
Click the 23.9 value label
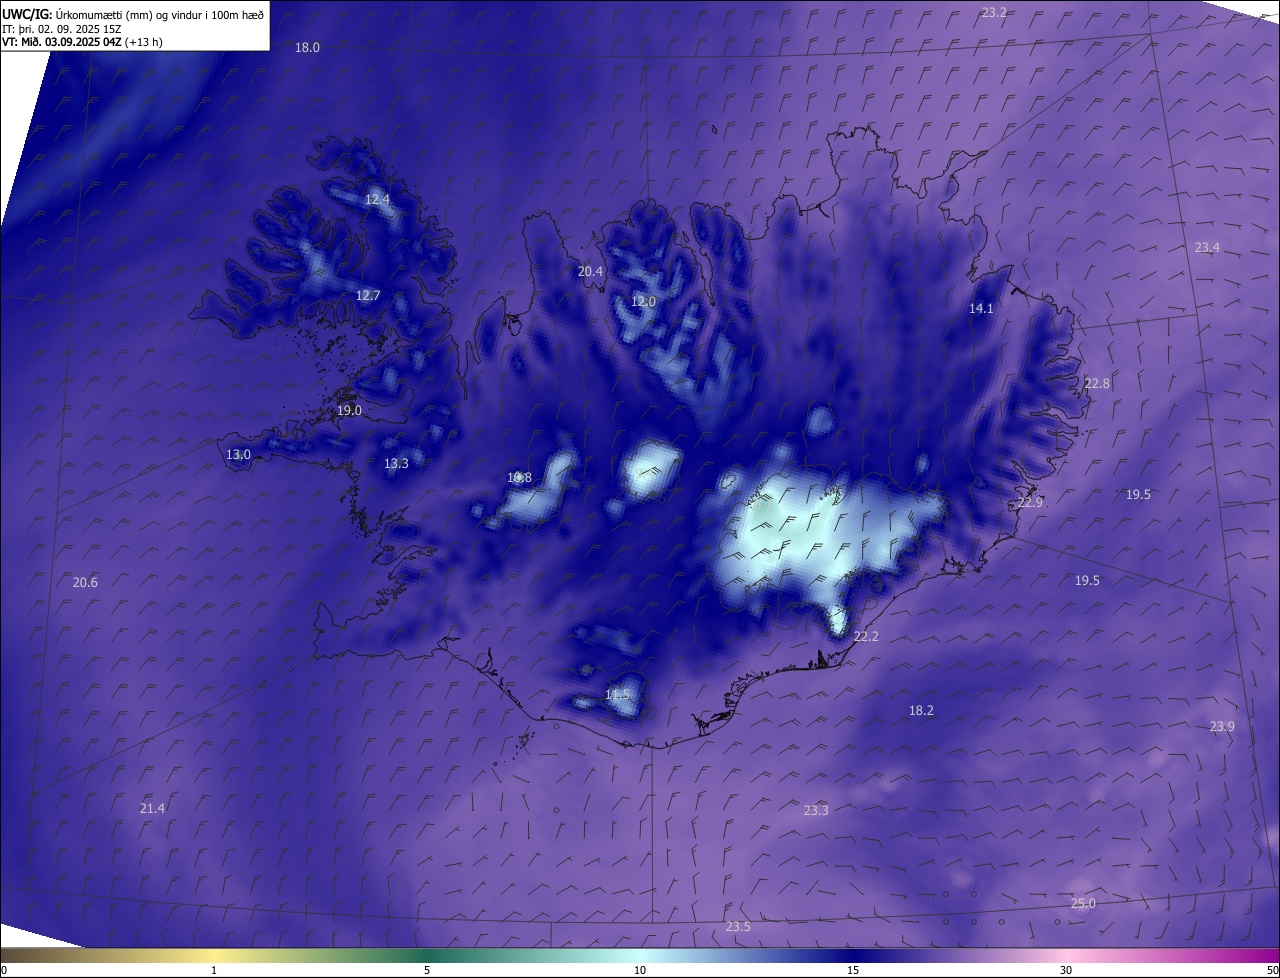[1222, 726]
